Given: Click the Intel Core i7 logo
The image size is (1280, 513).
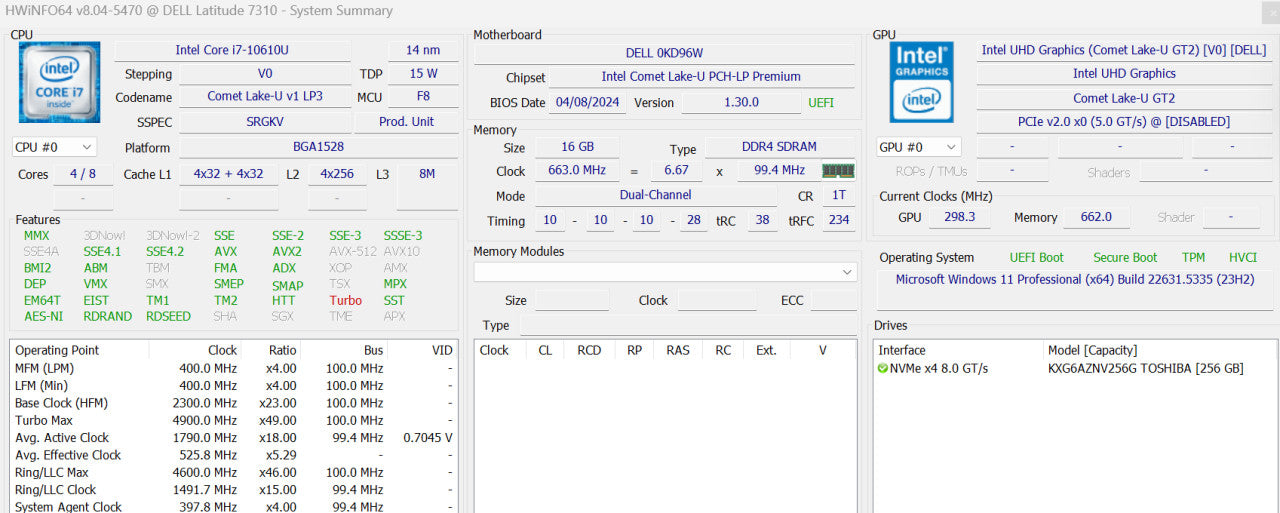Looking at the screenshot, I should [x=59, y=82].
